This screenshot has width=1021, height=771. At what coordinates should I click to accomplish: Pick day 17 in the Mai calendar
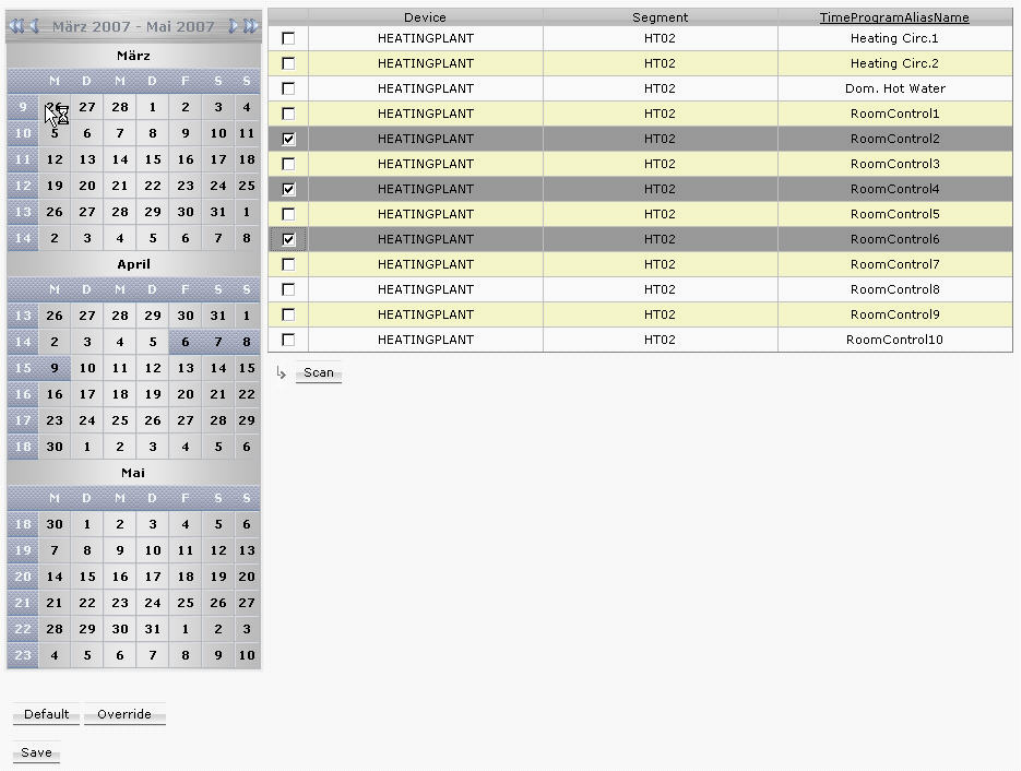152,577
